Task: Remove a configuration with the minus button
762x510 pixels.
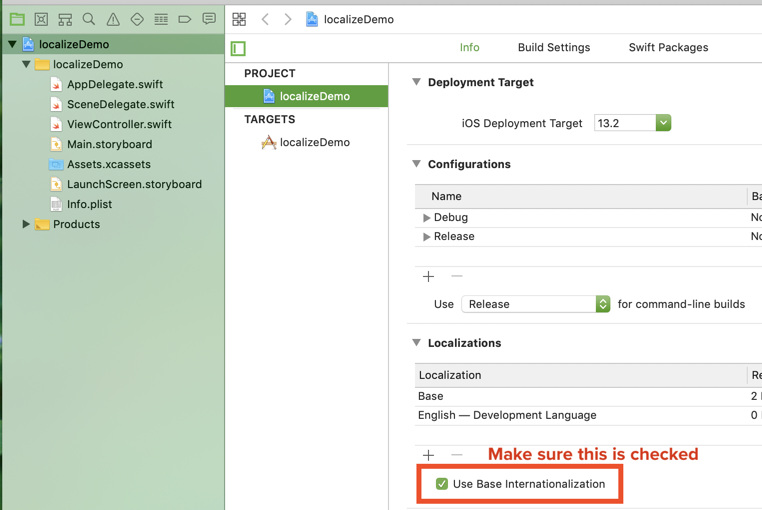Action: coord(457,276)
